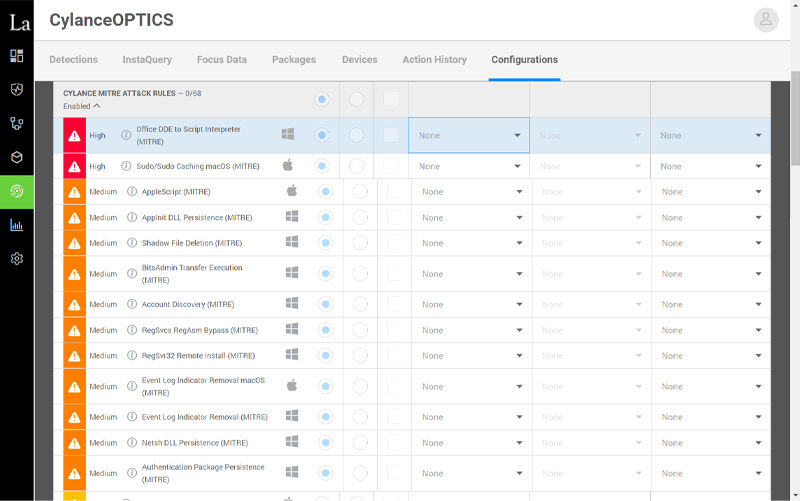The width and height of the screenshot is (800, 501).
Task: Click scrollbar down arrow at bottom right
Action: pos(795,495)
